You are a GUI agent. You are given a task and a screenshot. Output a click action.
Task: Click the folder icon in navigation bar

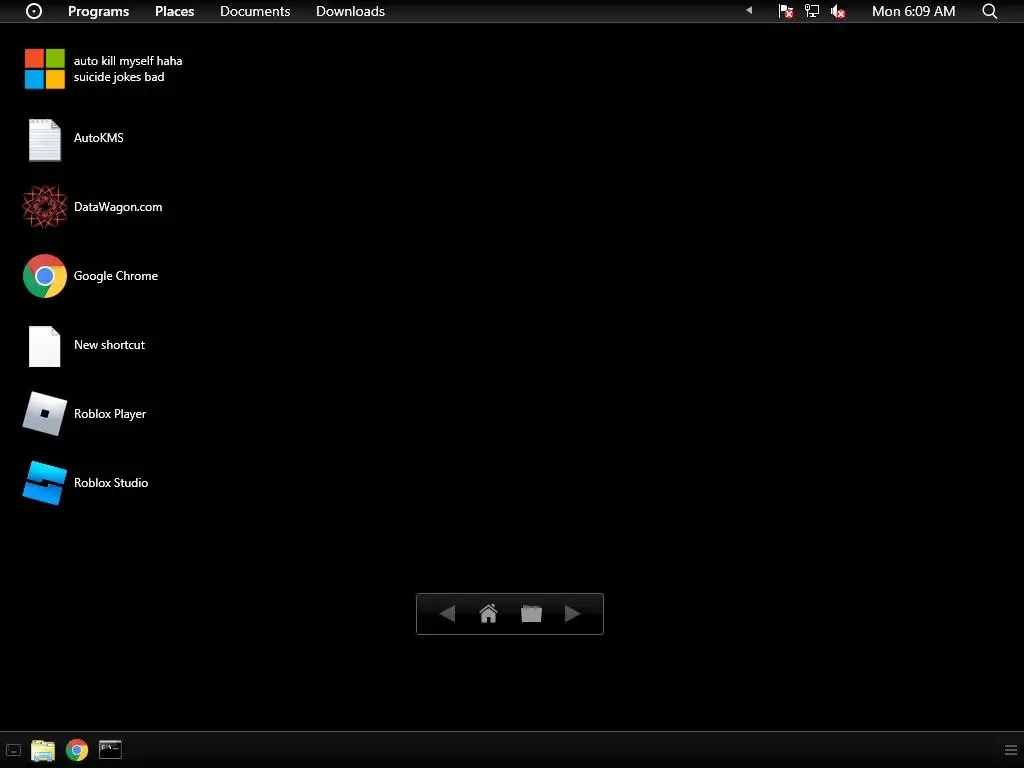click(532, 614)
